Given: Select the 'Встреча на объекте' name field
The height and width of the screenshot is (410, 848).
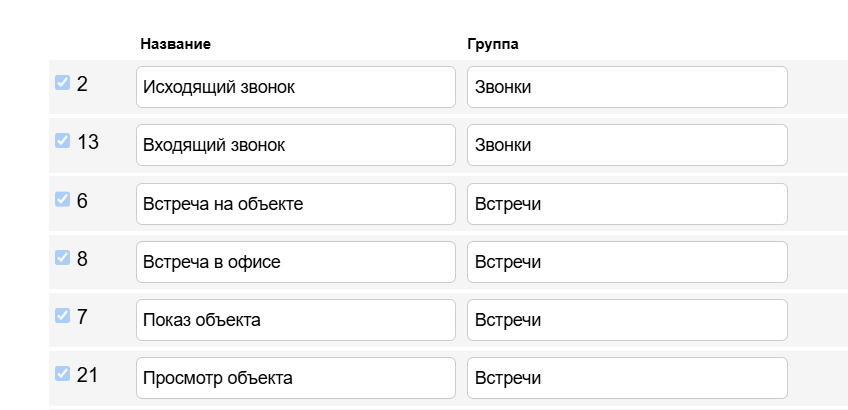Looking at the screenshot, I should (295, 204).
